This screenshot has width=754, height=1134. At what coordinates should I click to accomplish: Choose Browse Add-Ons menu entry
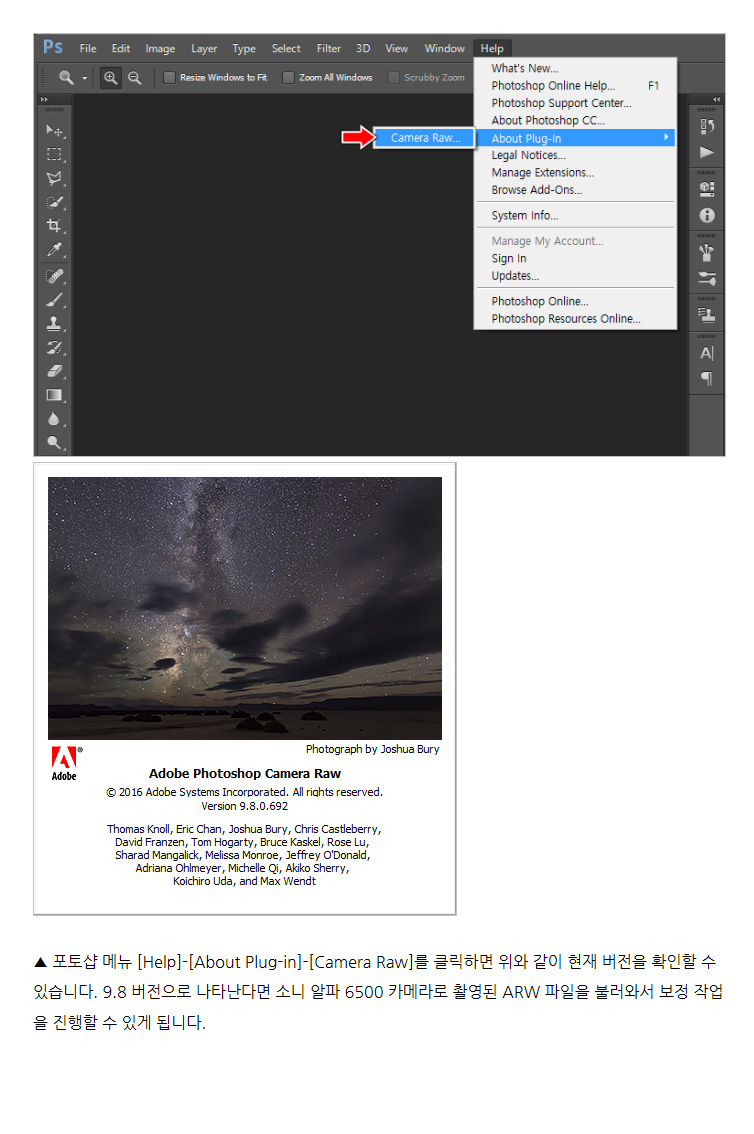[575, 189]
